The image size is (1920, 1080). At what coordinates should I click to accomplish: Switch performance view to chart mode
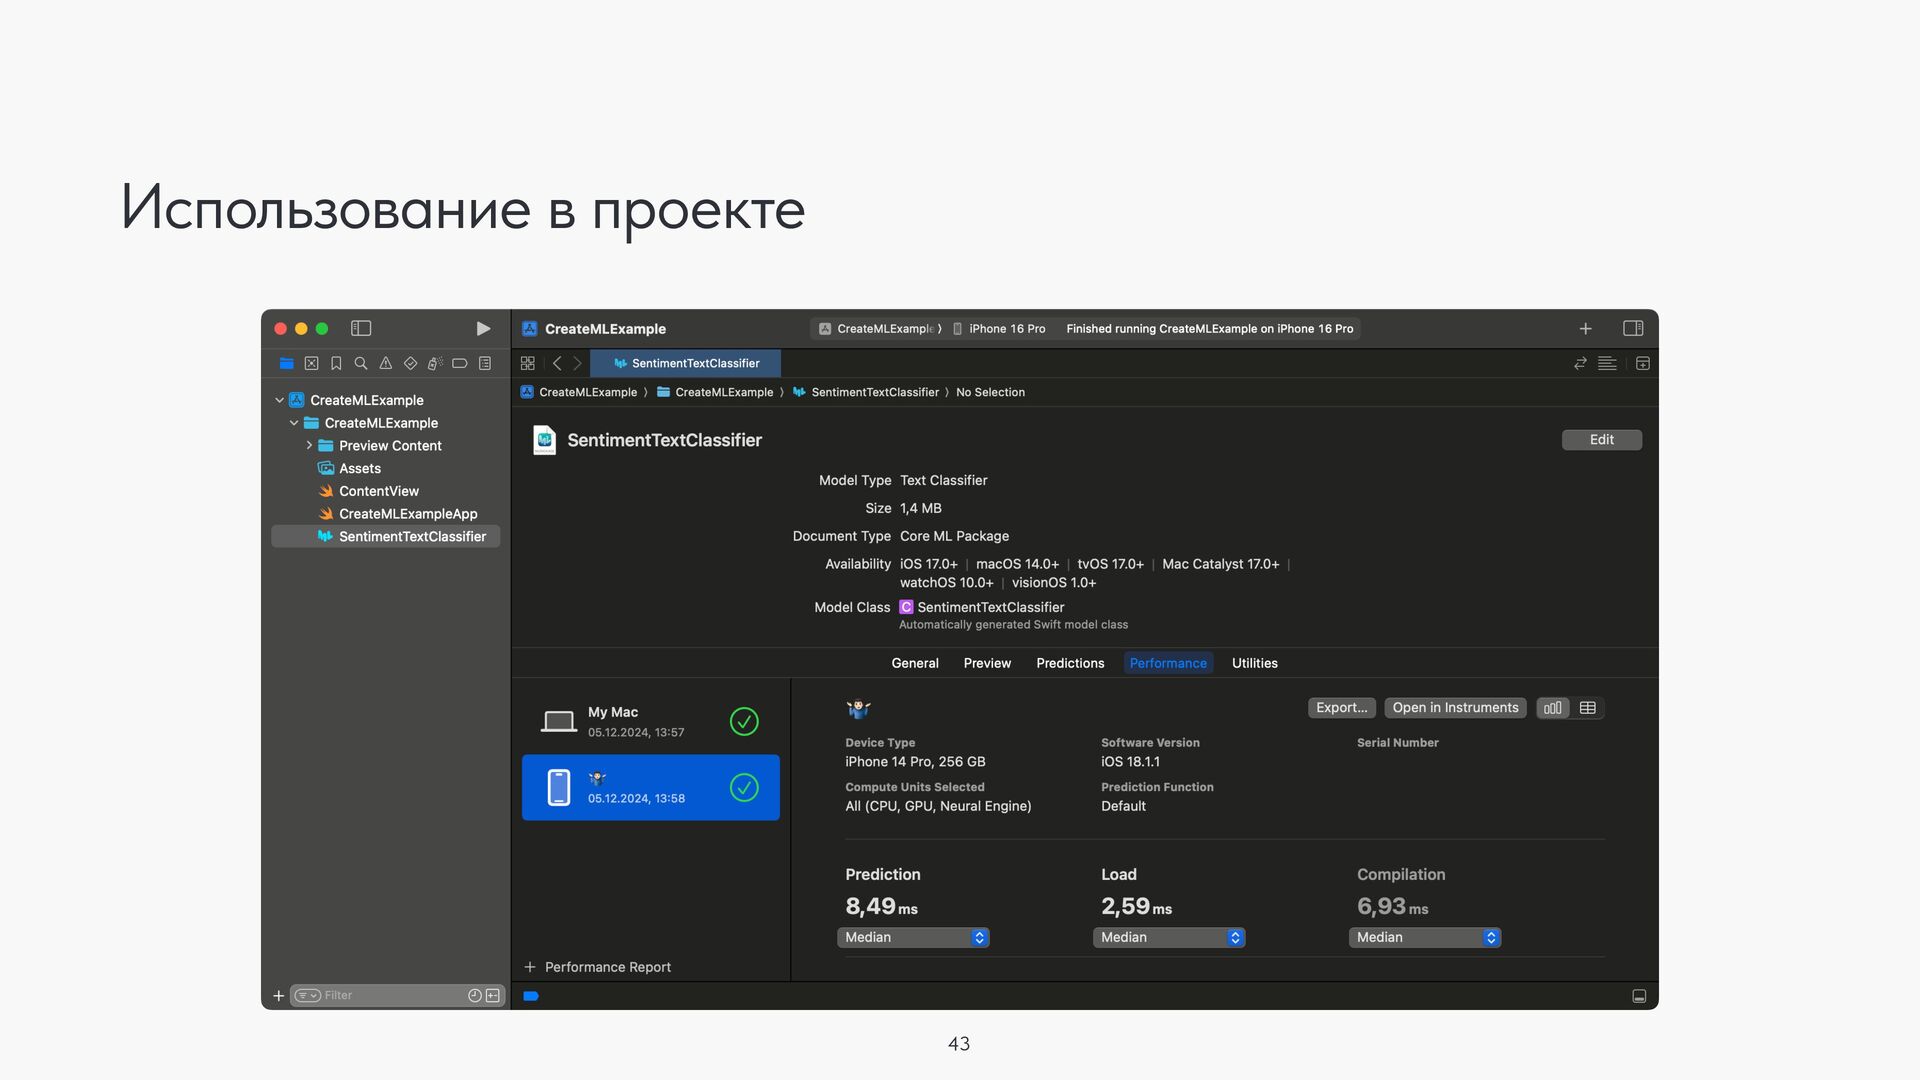(1553, 707)
